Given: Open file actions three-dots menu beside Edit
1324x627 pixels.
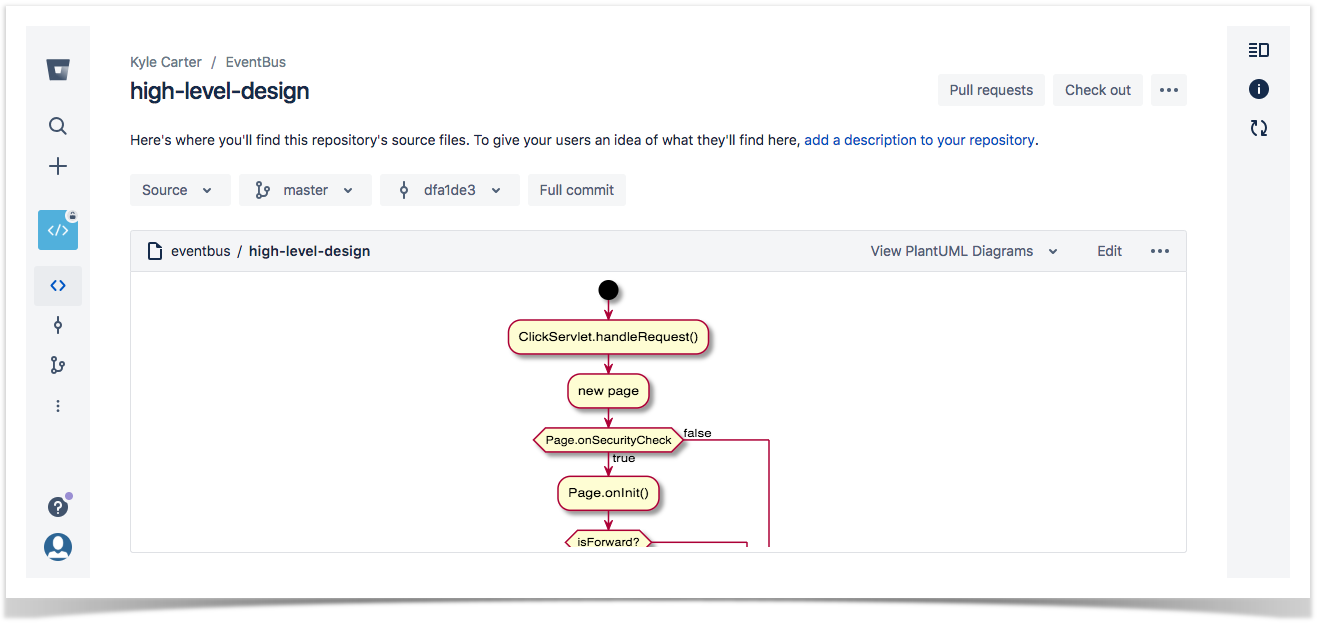Looking at the screenshot, I should 1160,251.
